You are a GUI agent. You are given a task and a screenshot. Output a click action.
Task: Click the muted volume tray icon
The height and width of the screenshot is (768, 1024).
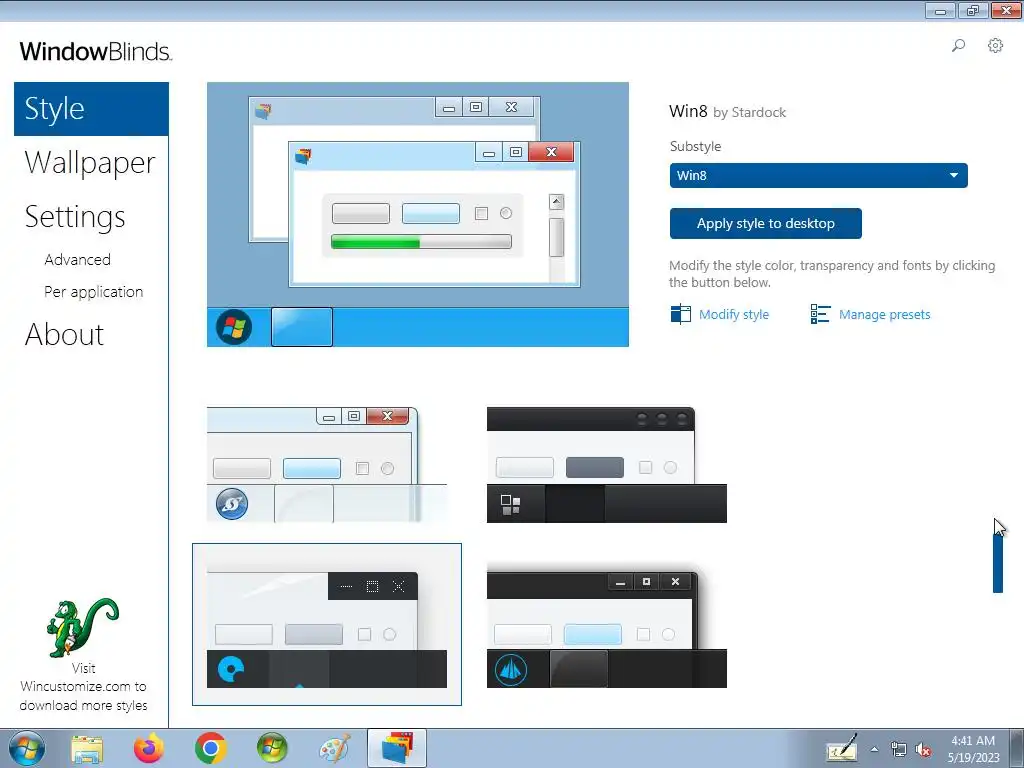coord(923,750)
